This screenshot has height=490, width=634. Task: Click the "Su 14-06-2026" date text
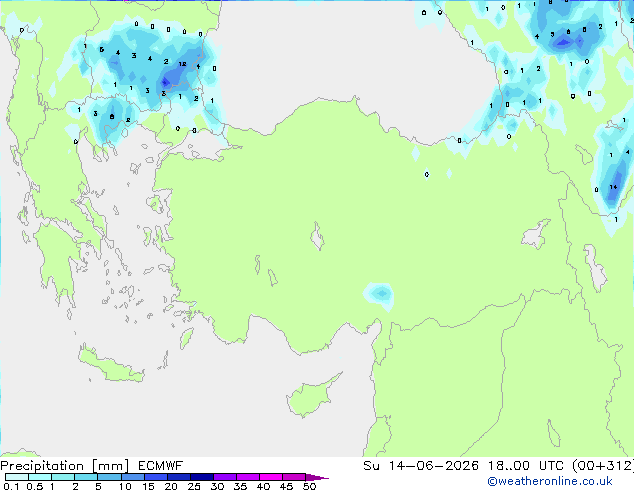pyautogui.click(x=421, y=466)
